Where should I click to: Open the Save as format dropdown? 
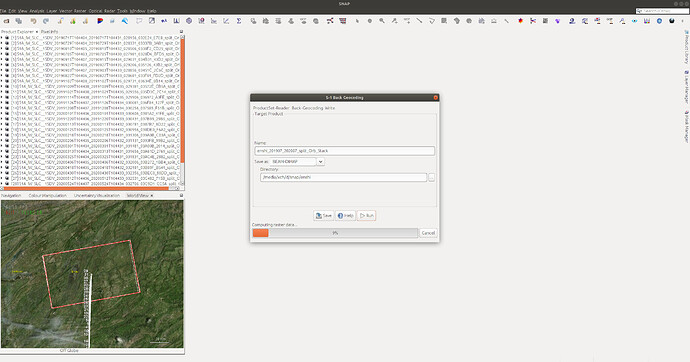[x=320, y=162]
